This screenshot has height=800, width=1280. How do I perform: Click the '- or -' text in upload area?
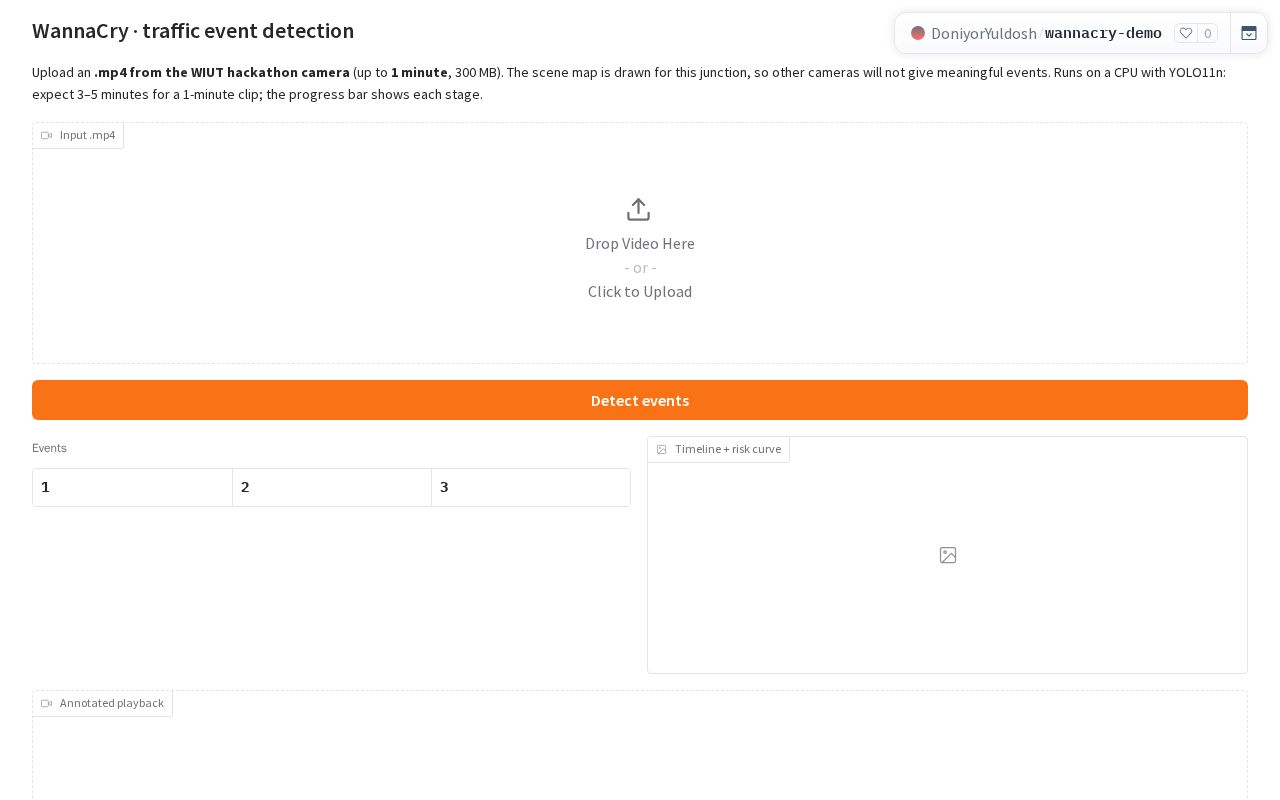(x=640, y=267)
